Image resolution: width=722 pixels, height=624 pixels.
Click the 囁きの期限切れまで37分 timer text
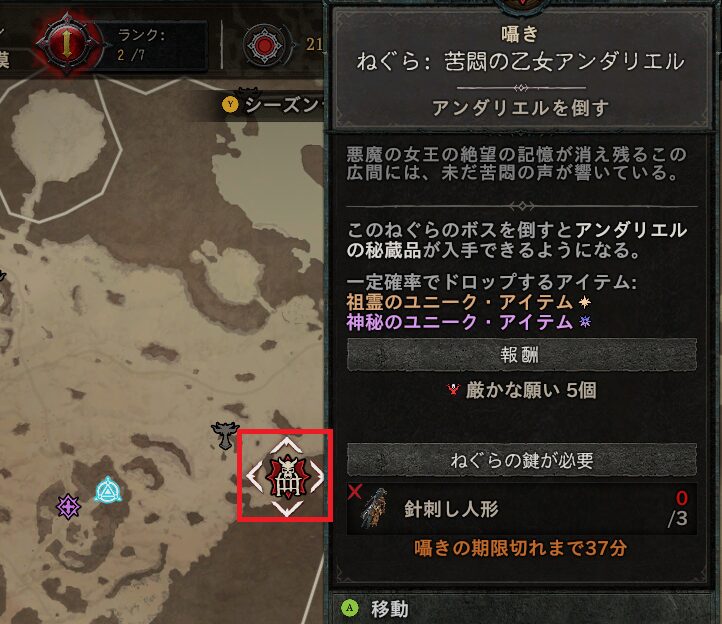520,548
